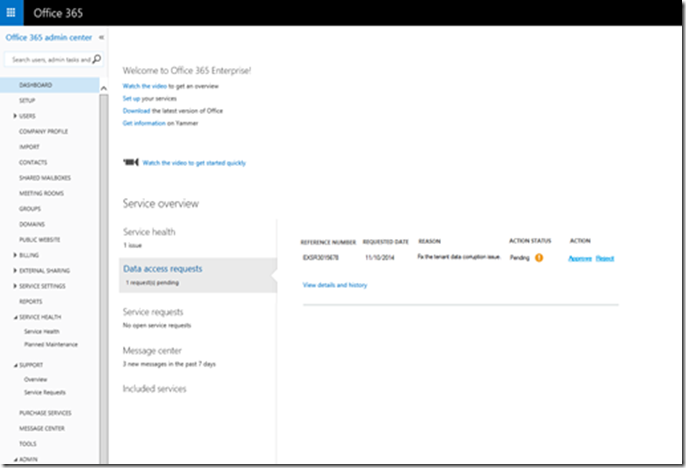This screenshot has height=468, width=686.
Task: Open Planned Maintenance sub-item
Action: point(51,345)
